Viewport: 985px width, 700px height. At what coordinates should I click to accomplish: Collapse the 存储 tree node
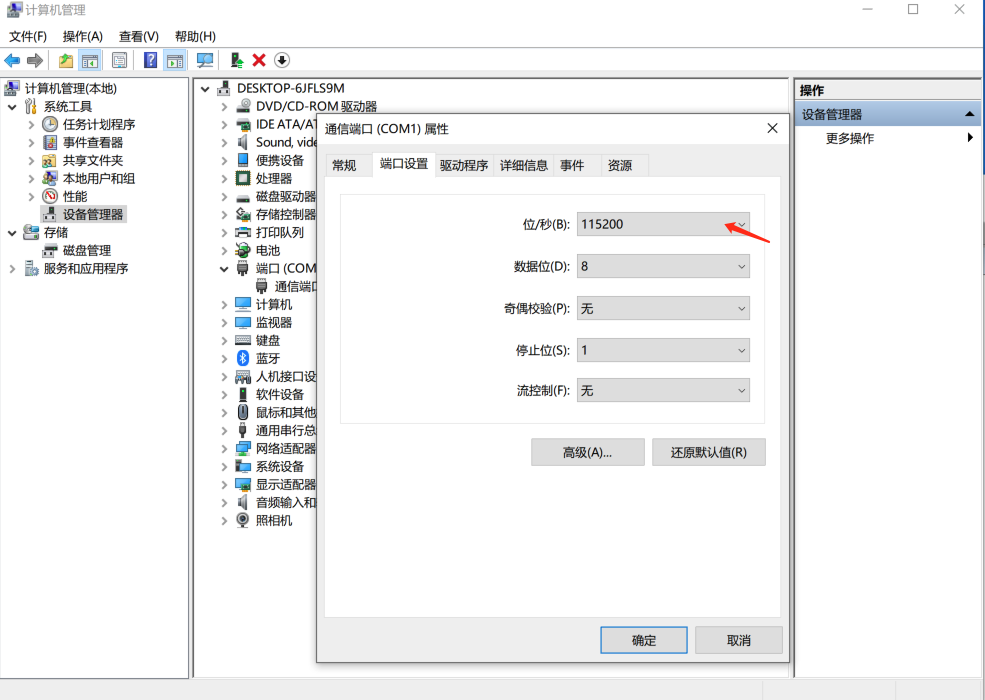13,232
